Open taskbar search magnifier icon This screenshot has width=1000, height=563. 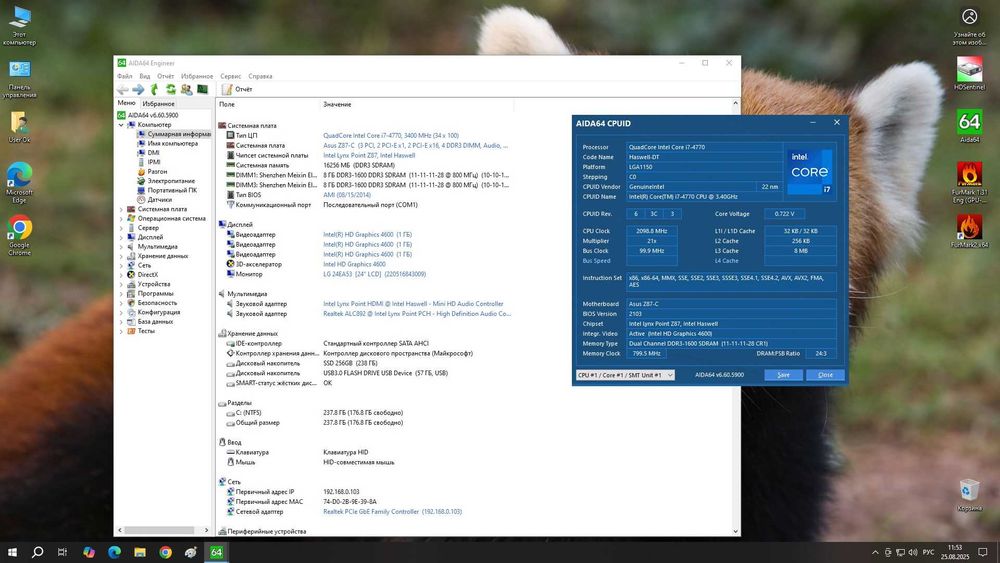[38, 552]
